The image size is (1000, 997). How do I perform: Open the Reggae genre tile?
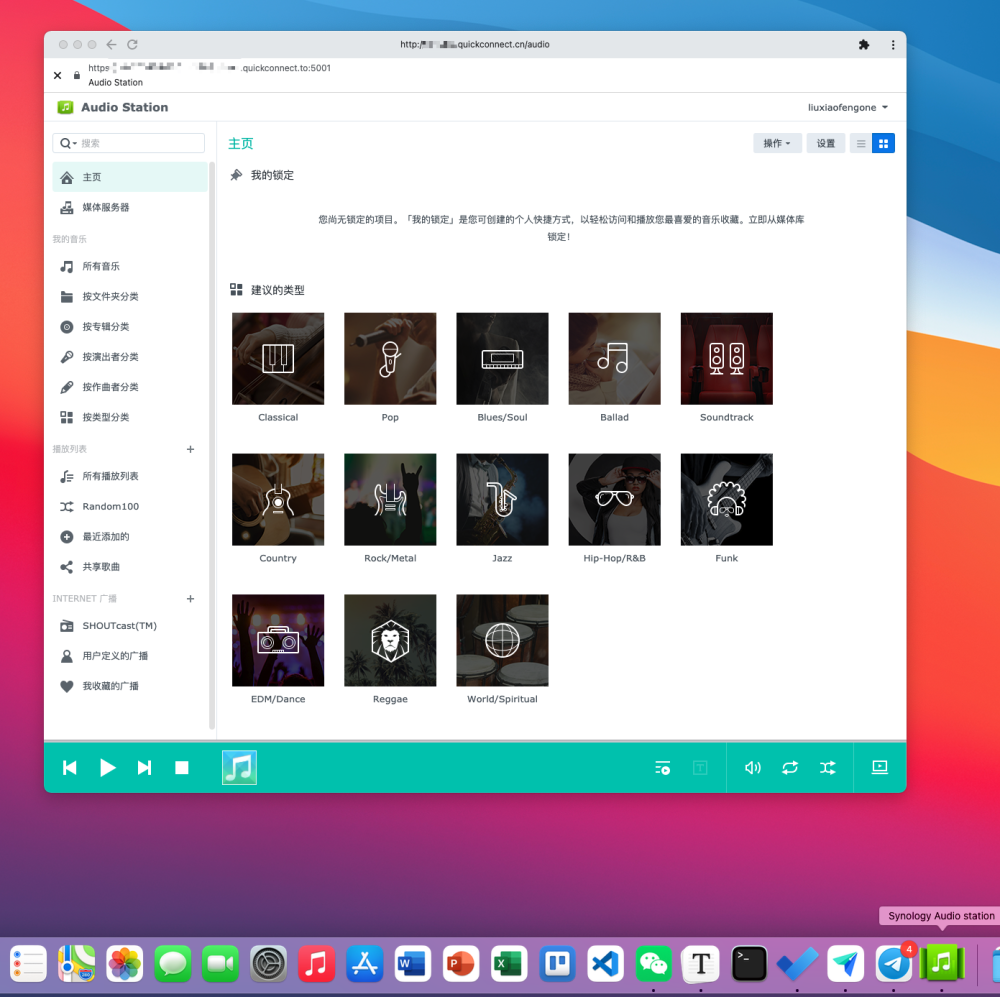[390, 640]
